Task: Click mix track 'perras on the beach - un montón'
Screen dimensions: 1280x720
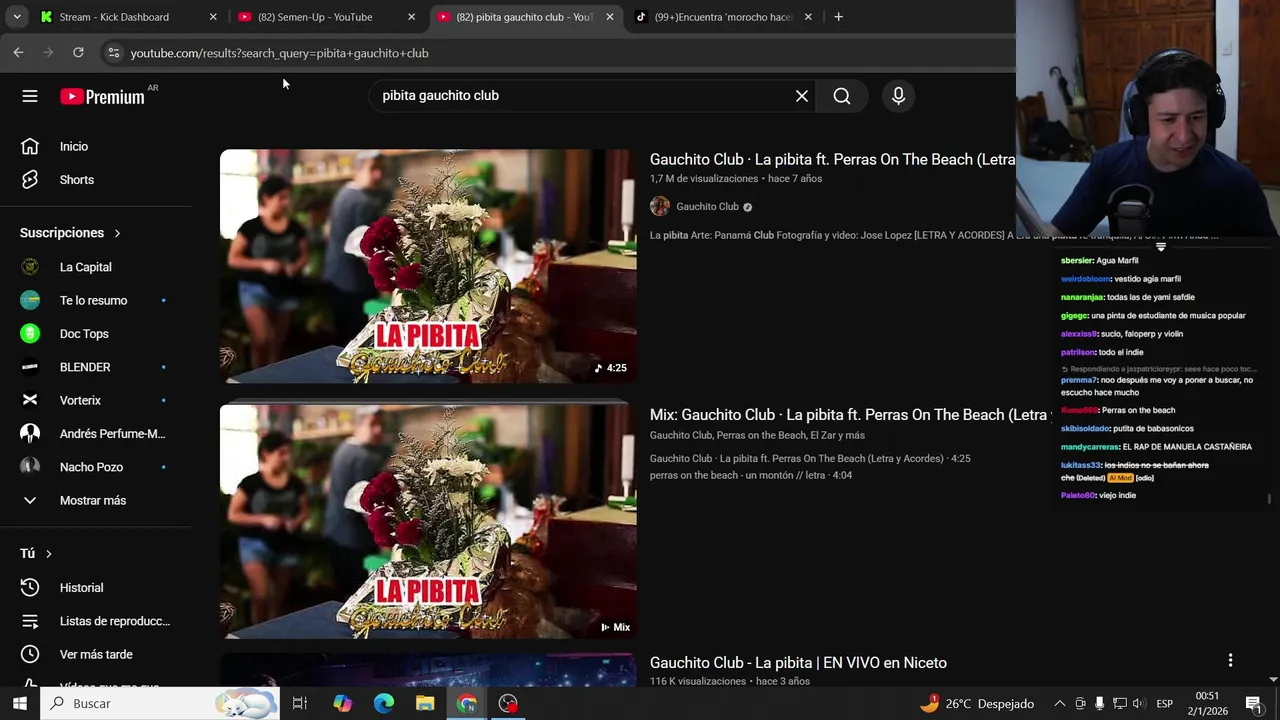Action: 751,475
